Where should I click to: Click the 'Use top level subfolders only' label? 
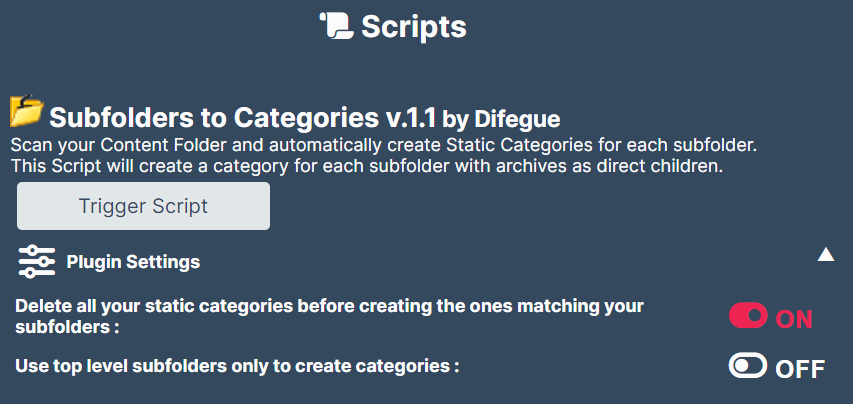click(237, 366)
